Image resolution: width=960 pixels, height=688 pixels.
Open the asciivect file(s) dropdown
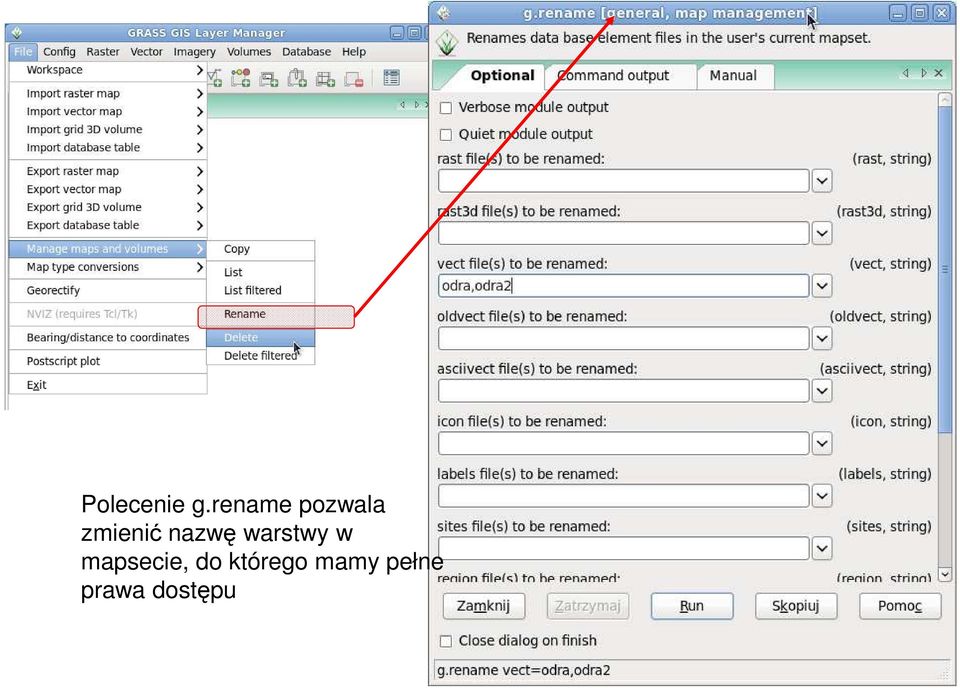tap(822, 391)
